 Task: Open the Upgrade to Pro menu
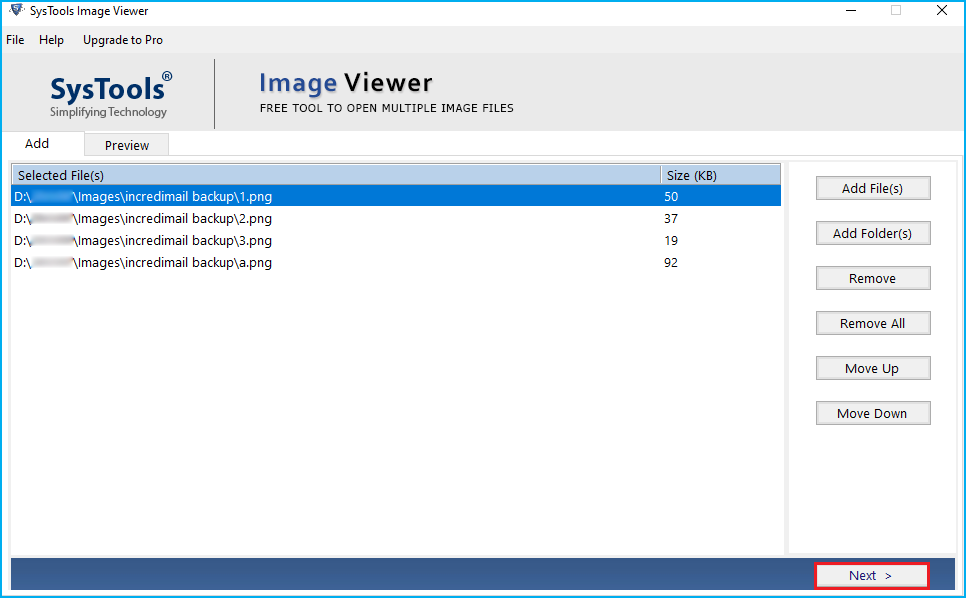123,40
